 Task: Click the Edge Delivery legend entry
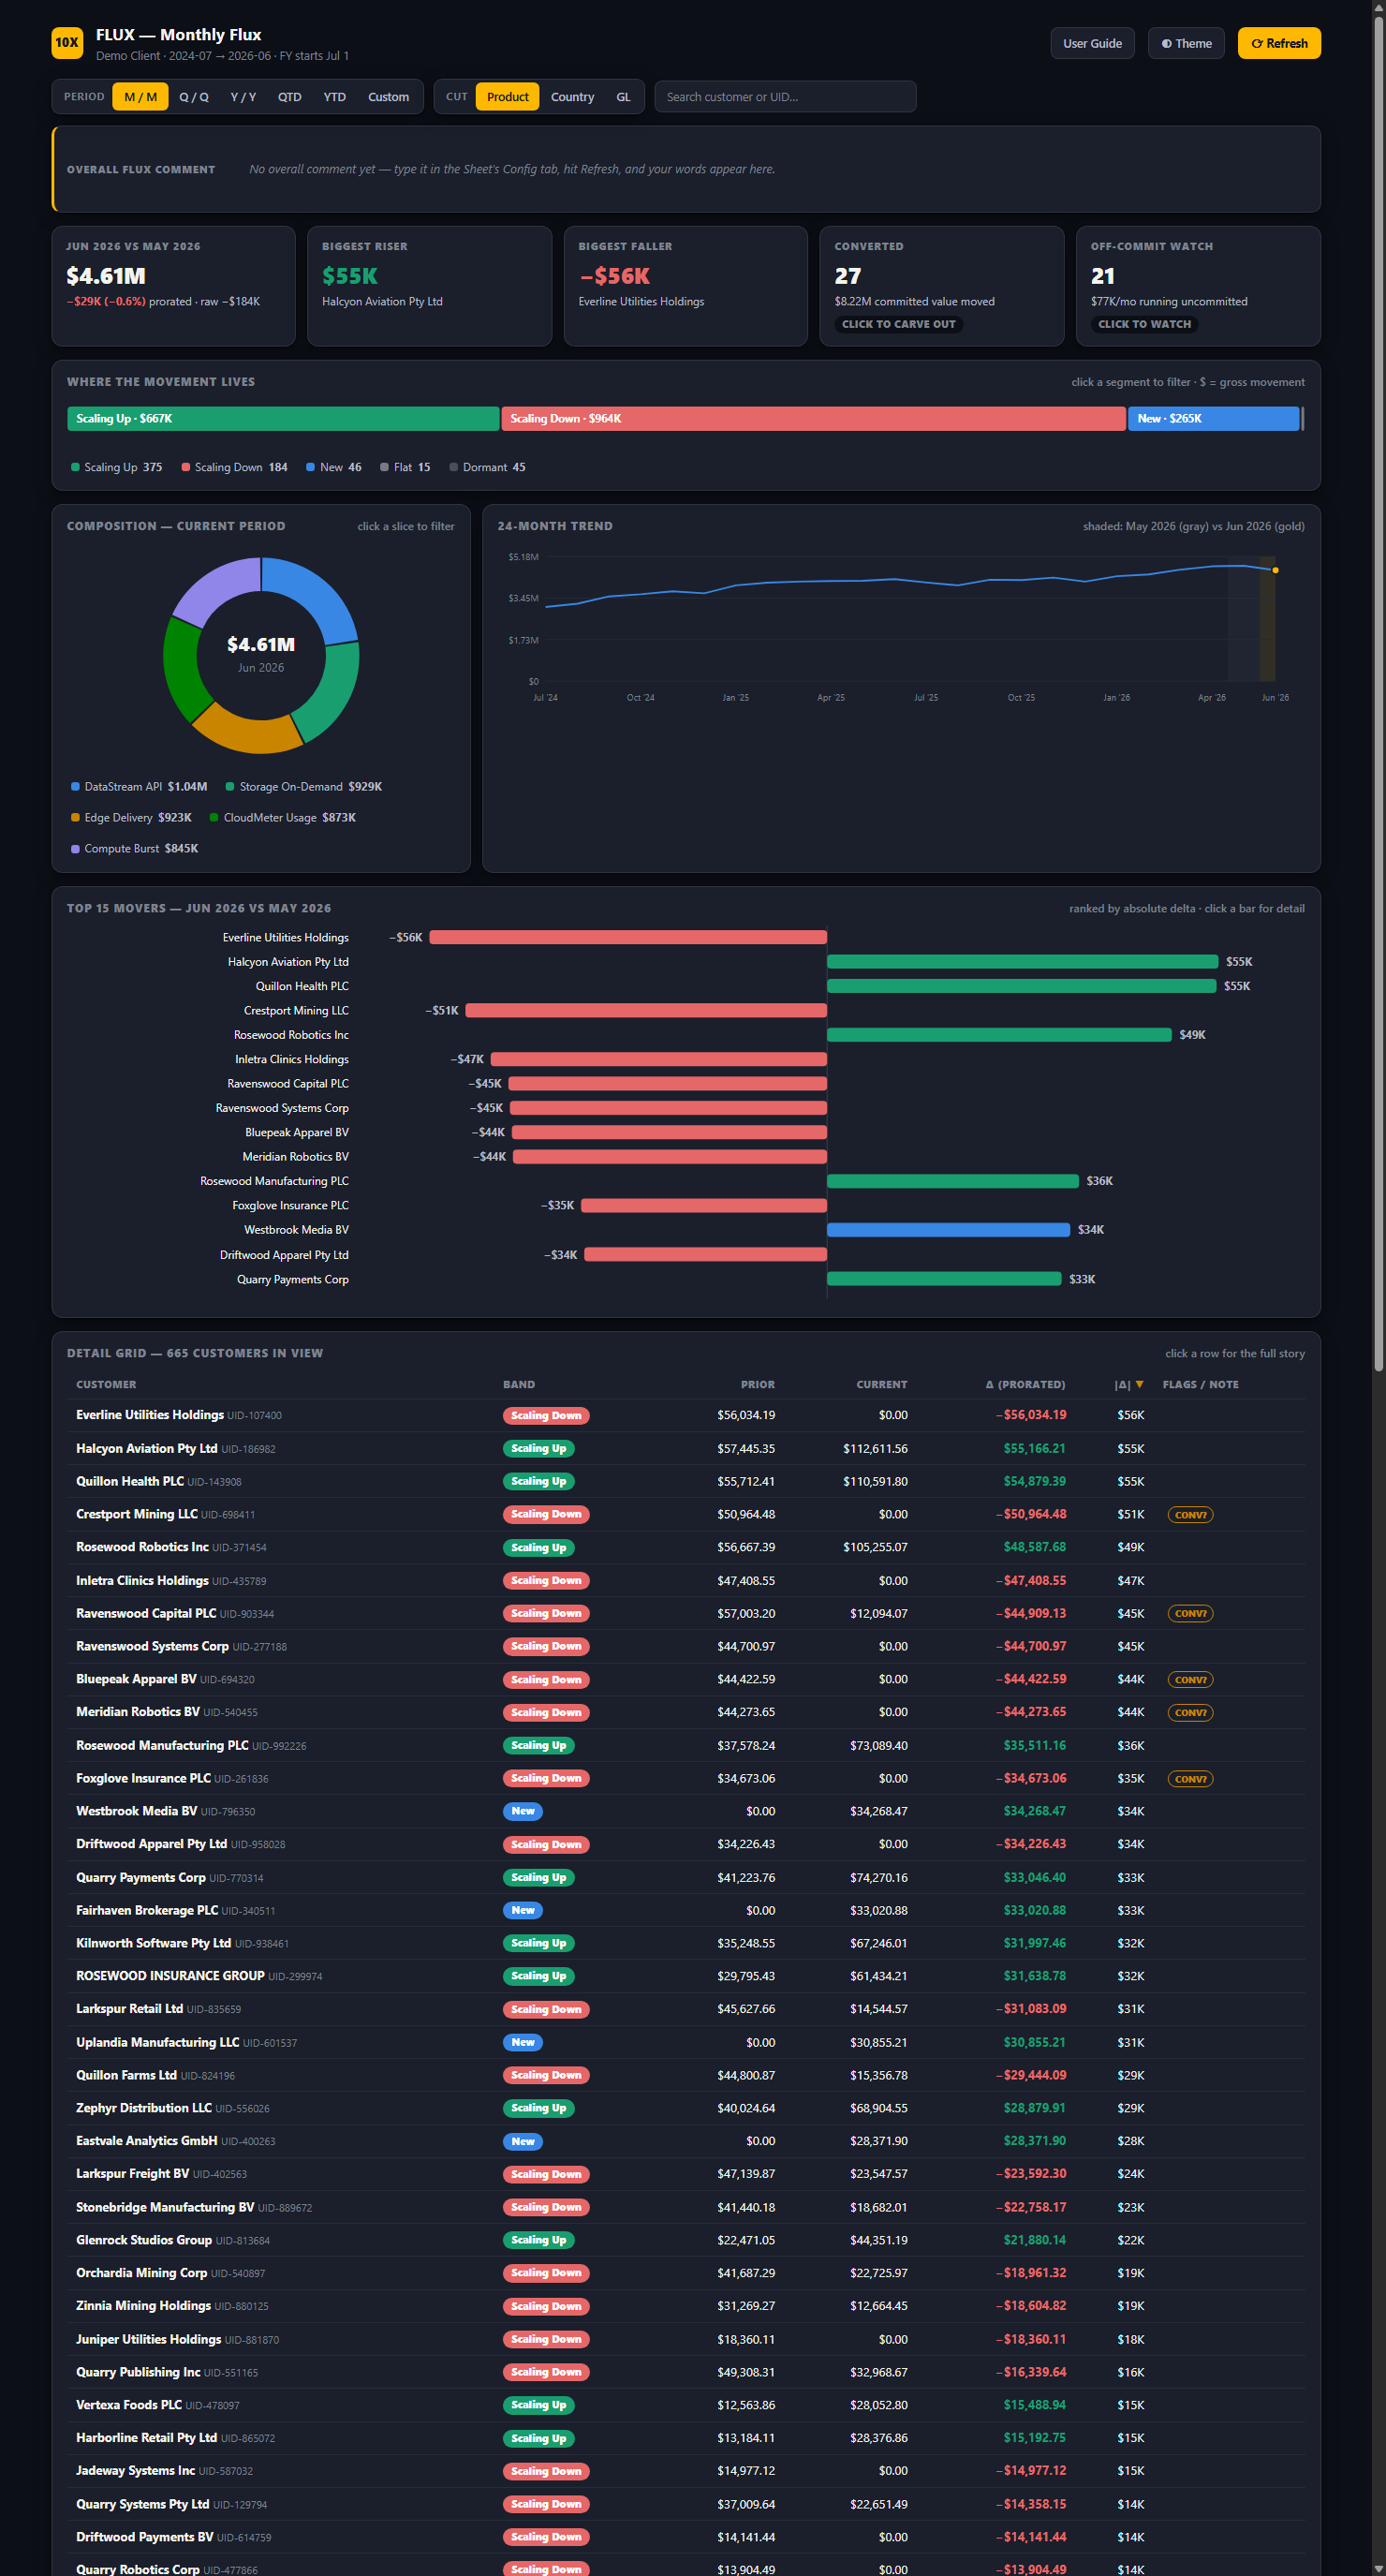pyautogui.click(x=131, y=817)
